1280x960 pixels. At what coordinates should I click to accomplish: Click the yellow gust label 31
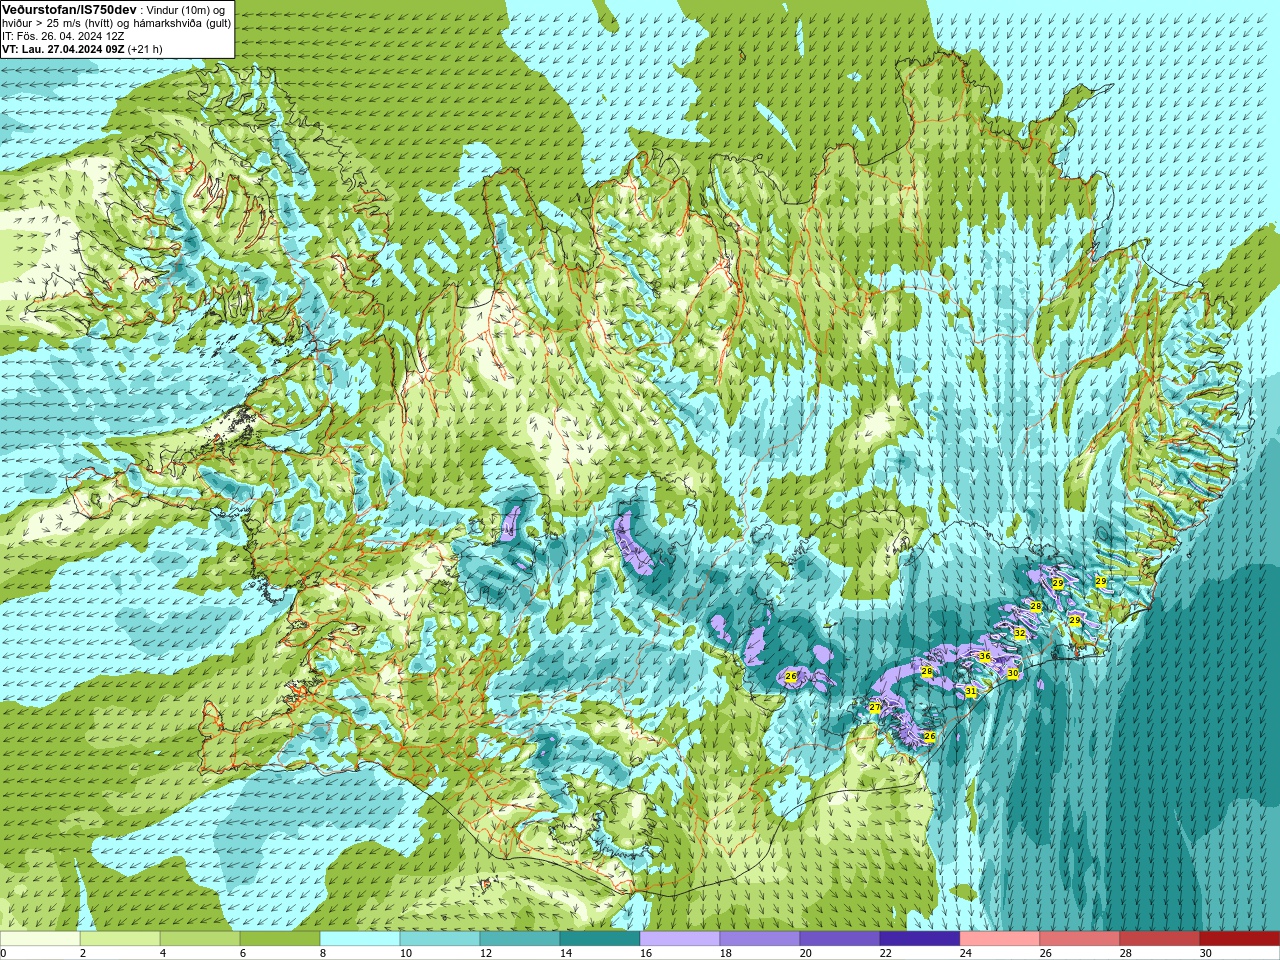[971, 692]
